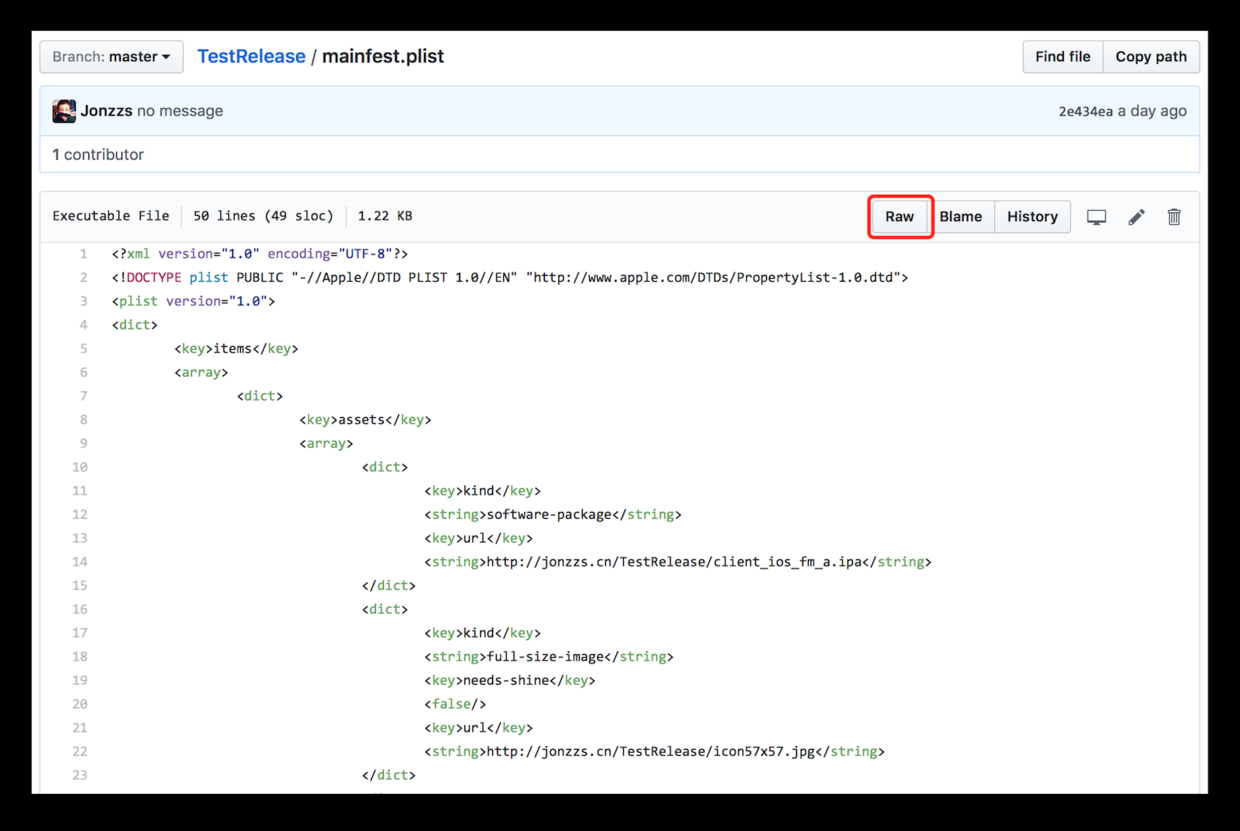Open the Blame view

(x=960, y=217)
